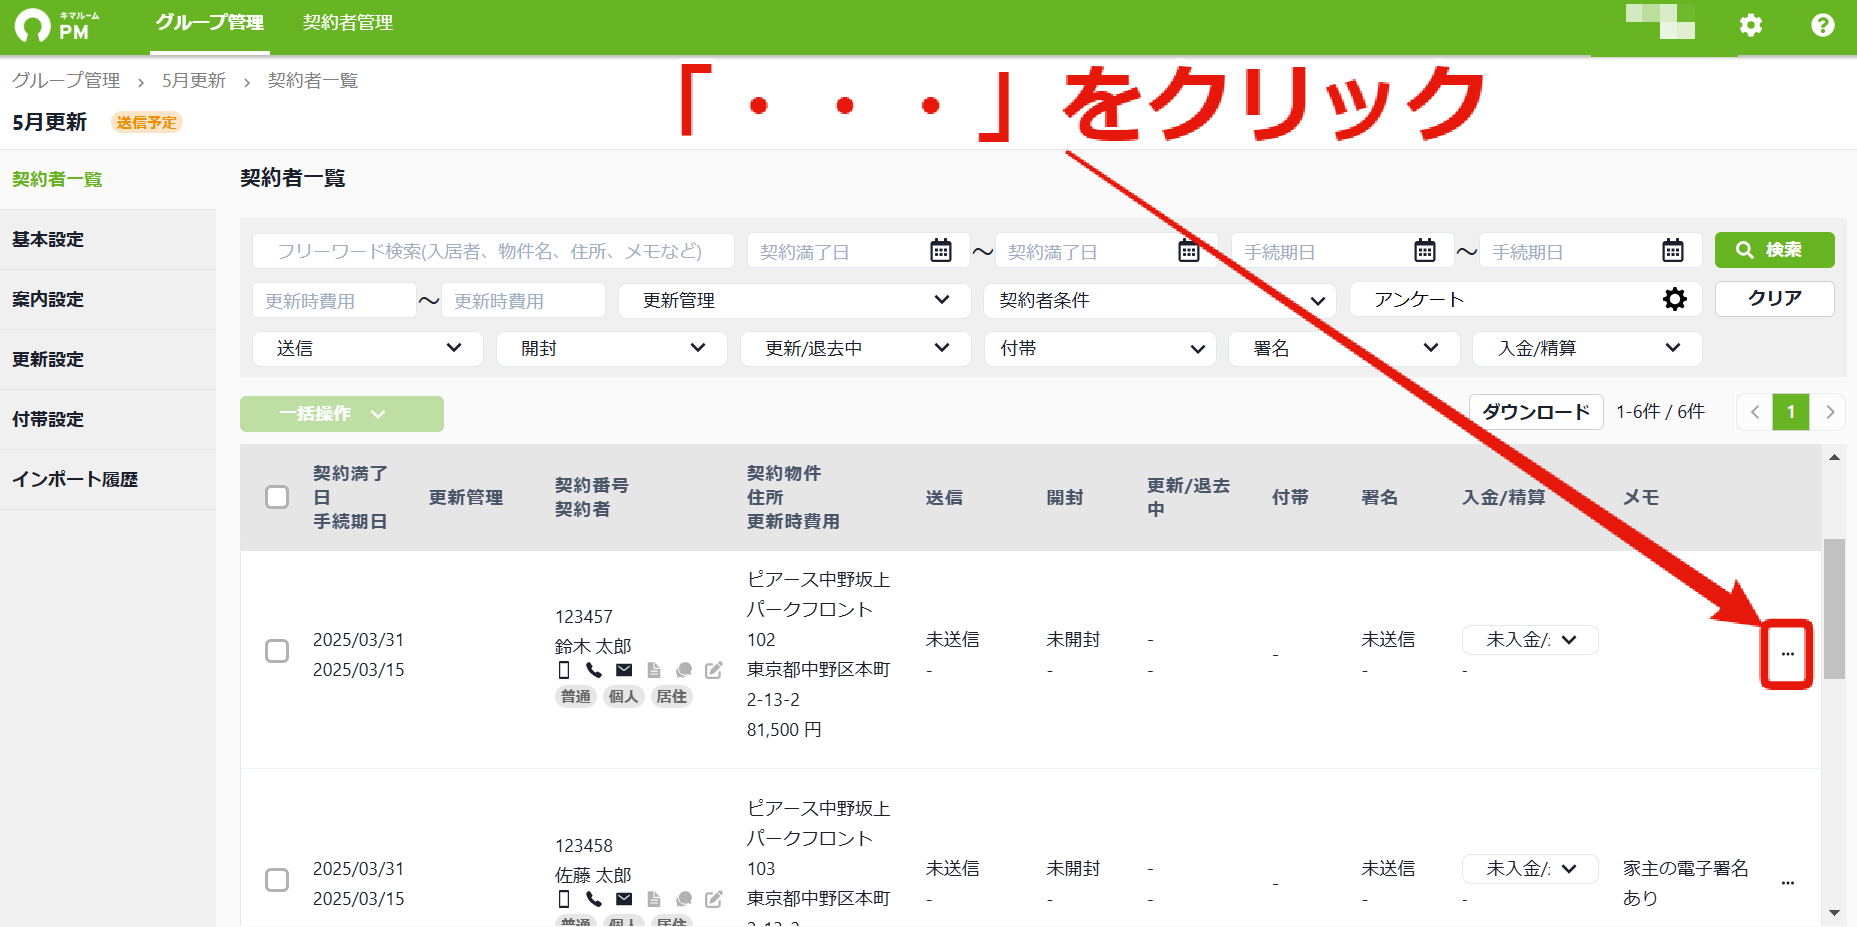Open the 署名 filter dropdown
1857x927 pixels.
click(1344, 348)
